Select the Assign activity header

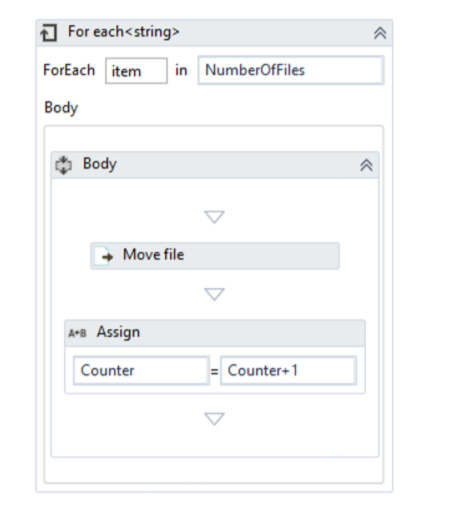(215, 333)
